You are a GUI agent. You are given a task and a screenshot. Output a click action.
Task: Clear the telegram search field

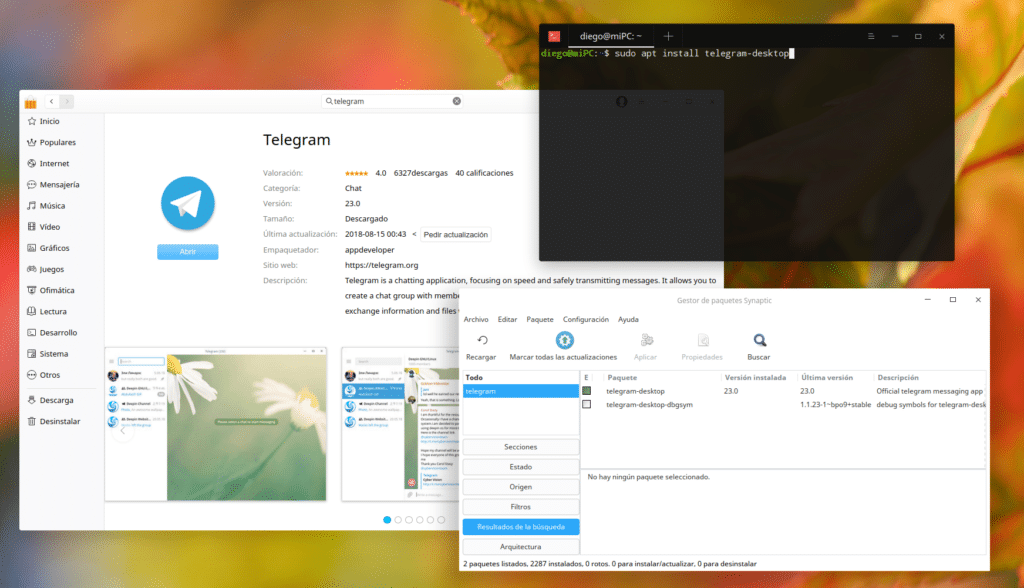[456, 101]
